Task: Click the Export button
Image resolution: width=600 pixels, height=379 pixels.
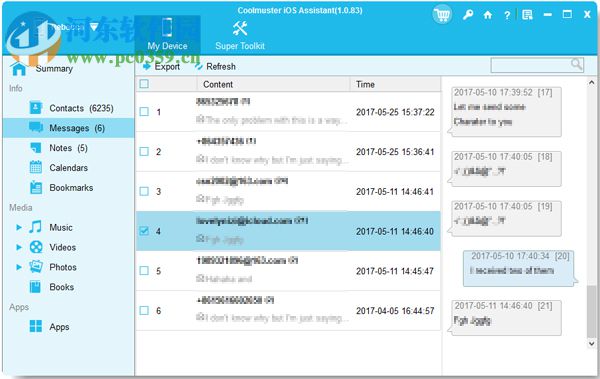Action: tap(161, 67)
